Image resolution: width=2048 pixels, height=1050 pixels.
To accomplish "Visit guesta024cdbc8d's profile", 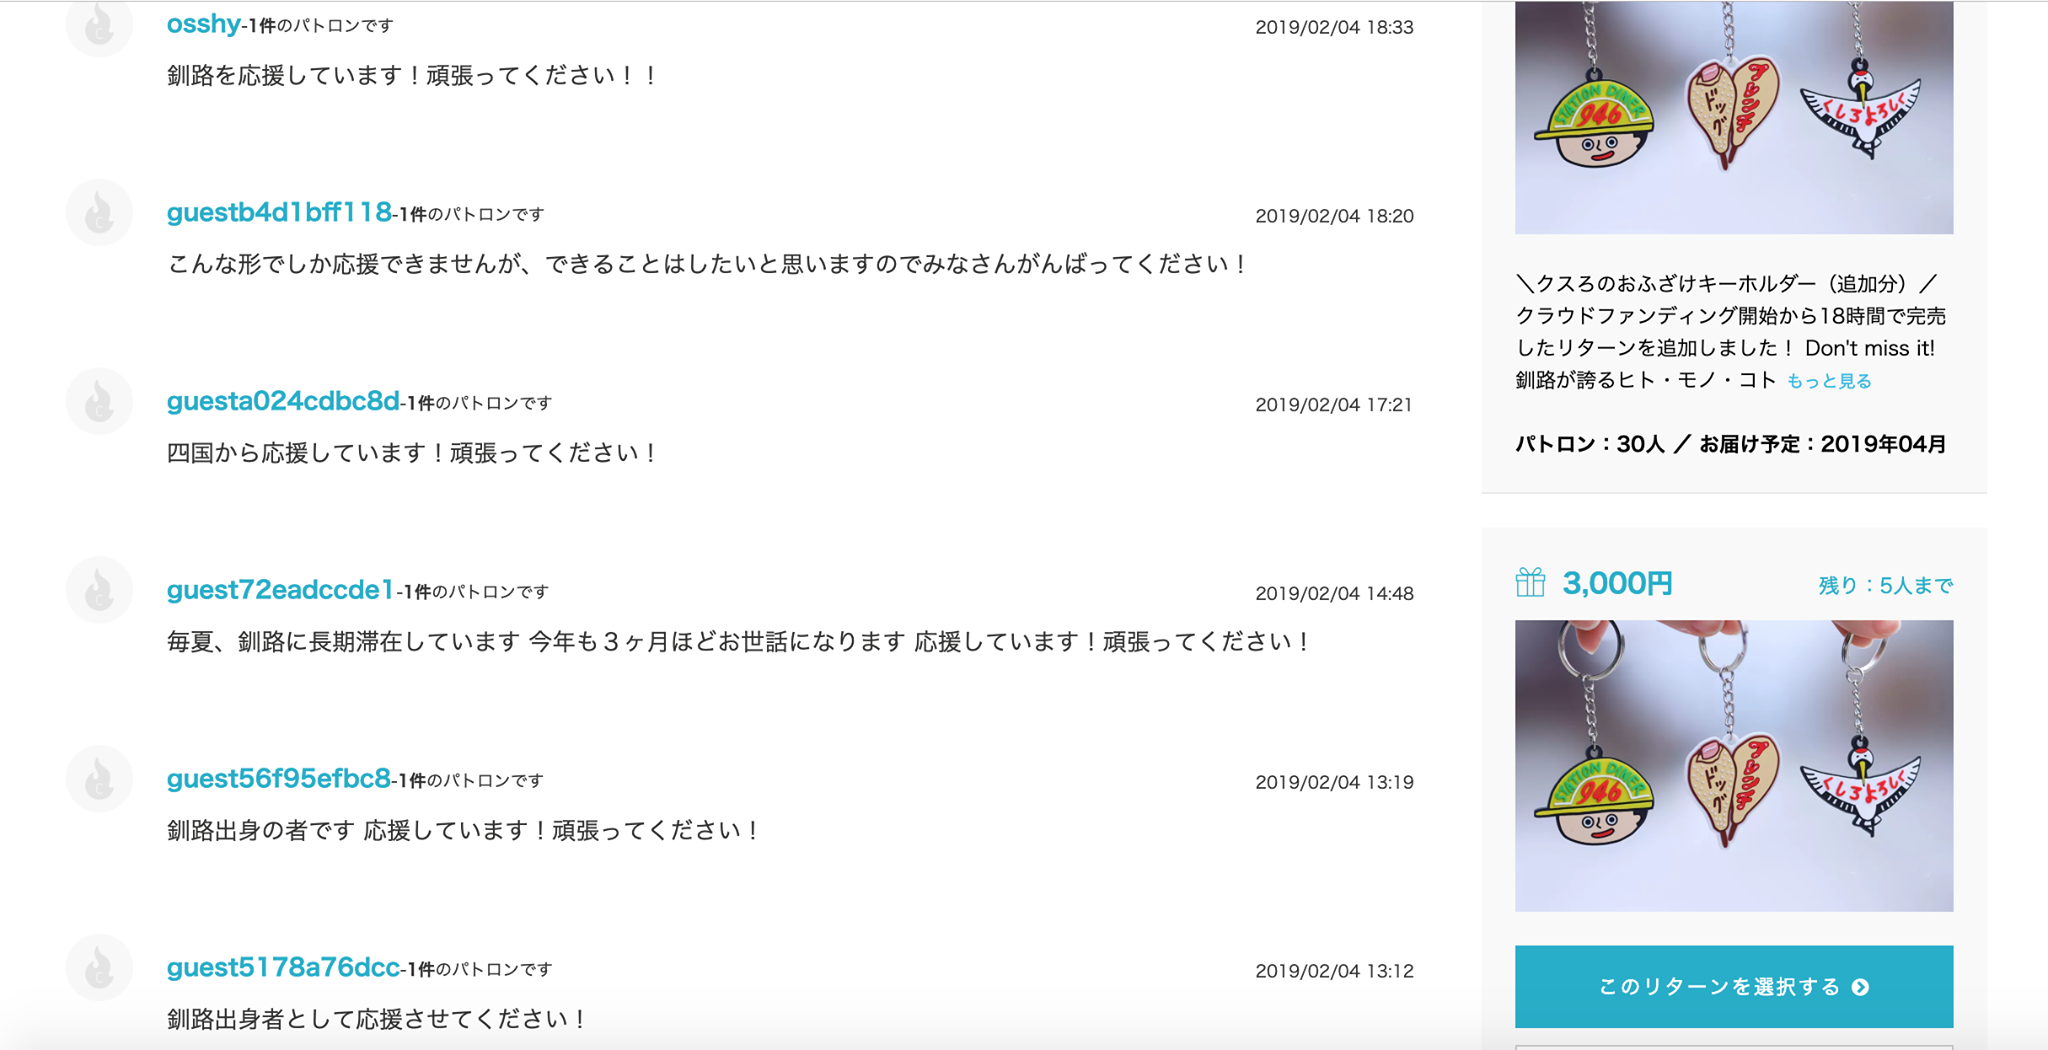I will (283, 401).
